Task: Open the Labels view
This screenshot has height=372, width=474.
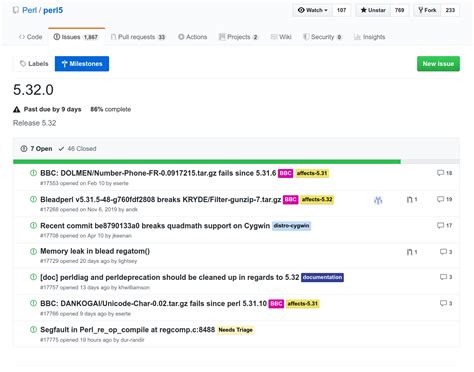Action: (x=34, y=64)
